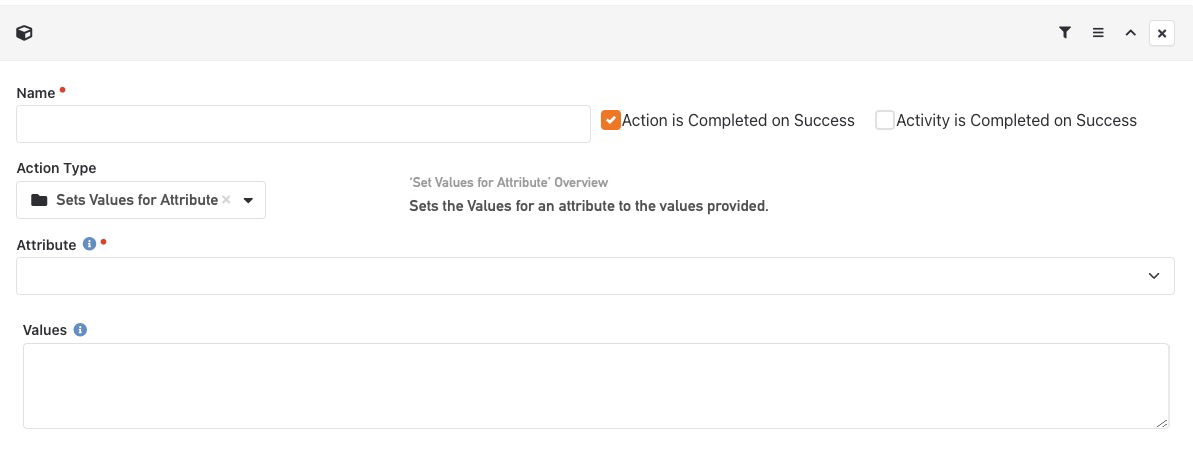This screenshot has width=1193, height=464.
Task: Show info tooltip beside Values label
Action: pos(80,330)
